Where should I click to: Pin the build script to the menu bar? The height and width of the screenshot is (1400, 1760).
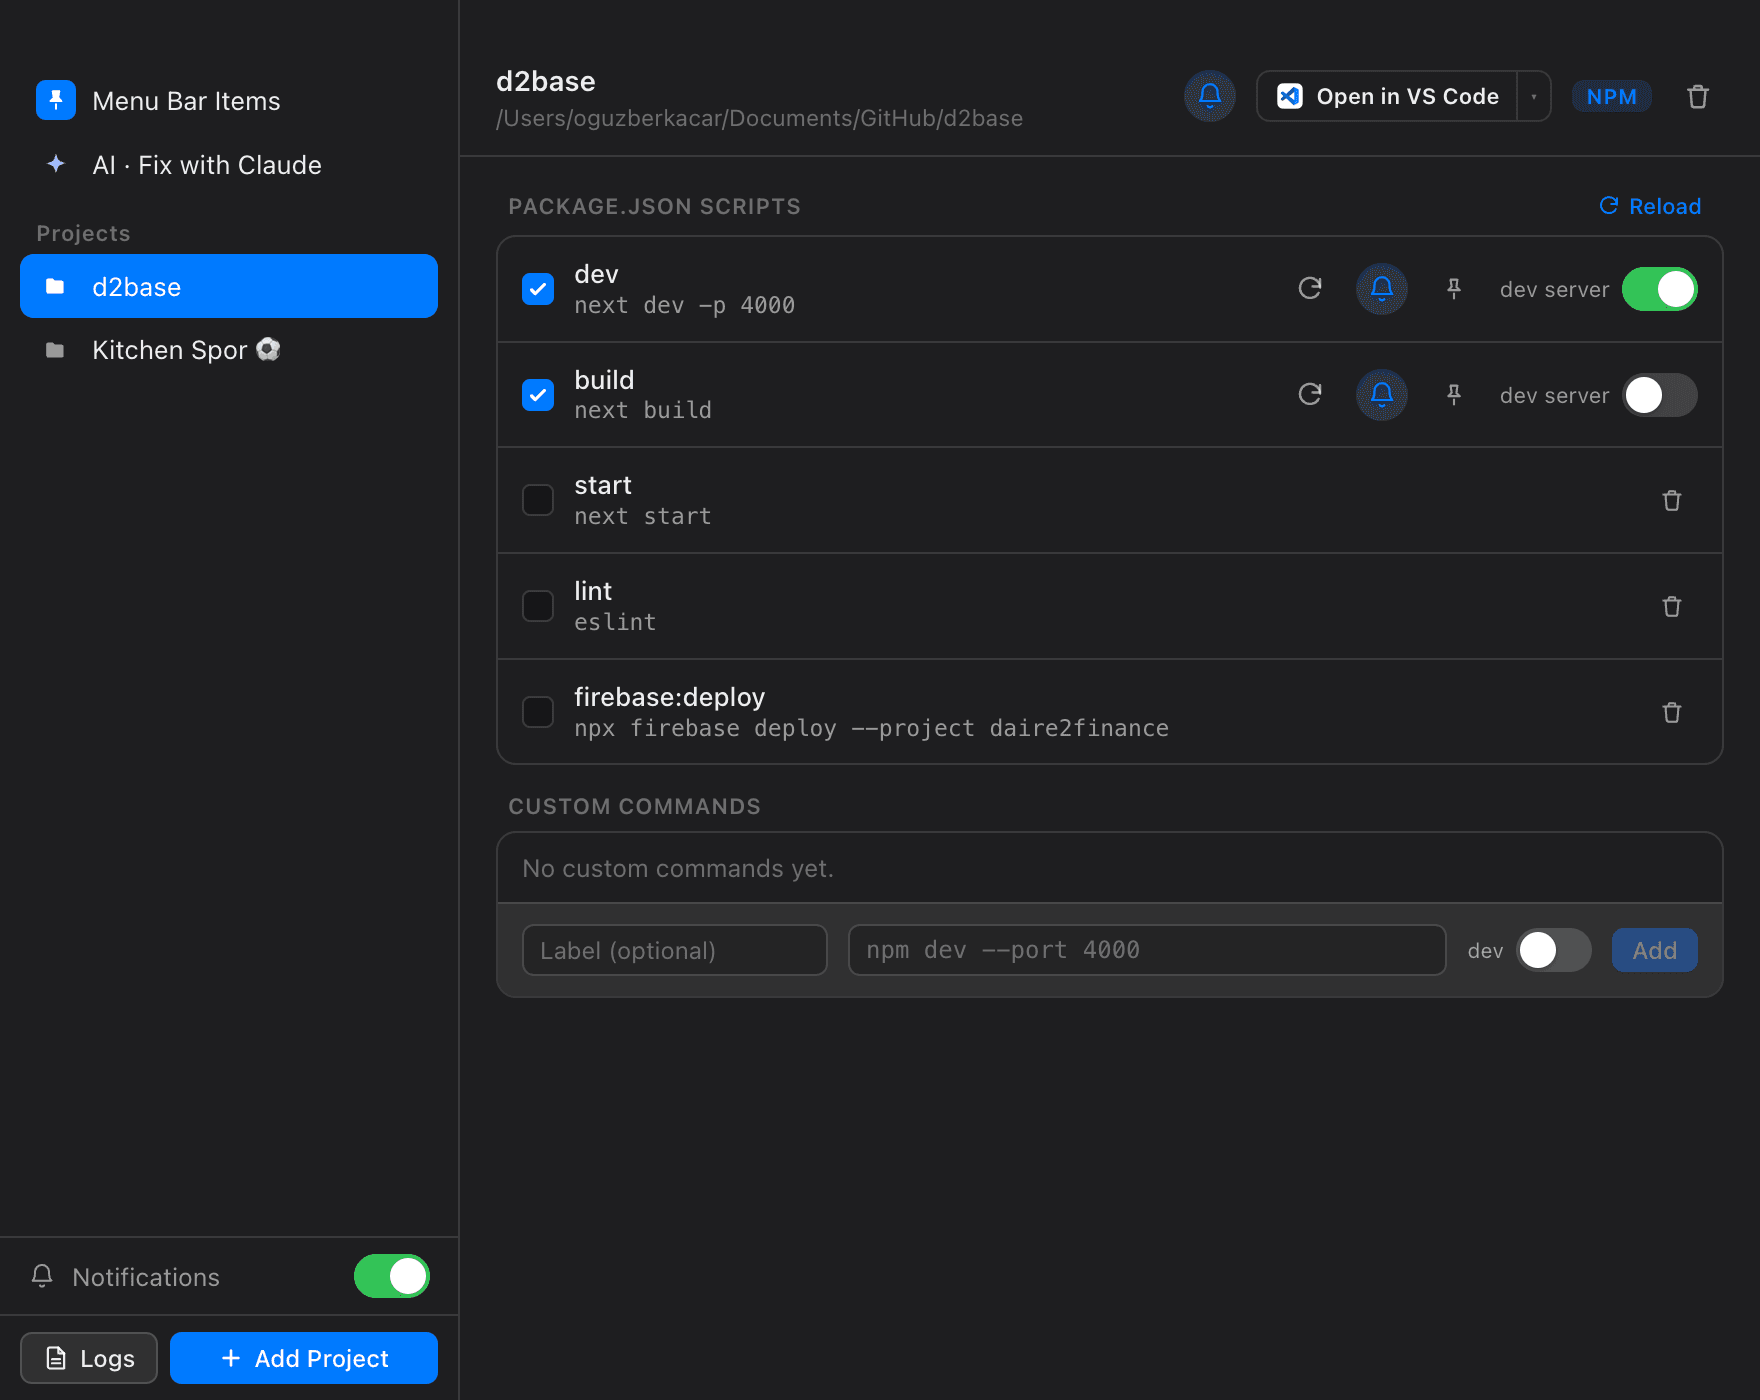(x=1453, y=395)
